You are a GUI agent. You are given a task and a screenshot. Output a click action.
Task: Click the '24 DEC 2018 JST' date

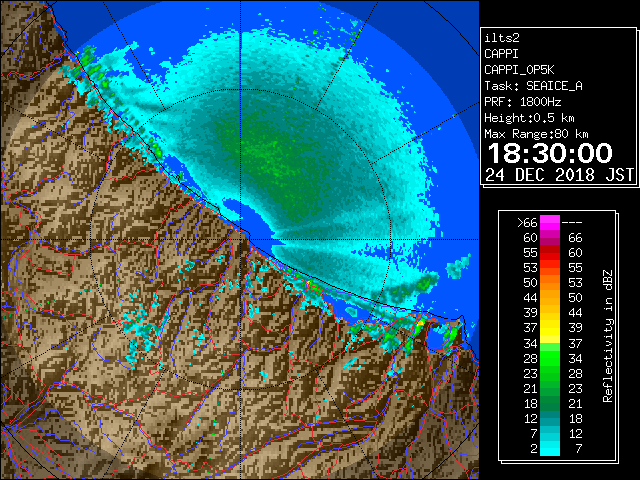coord(559,175)
